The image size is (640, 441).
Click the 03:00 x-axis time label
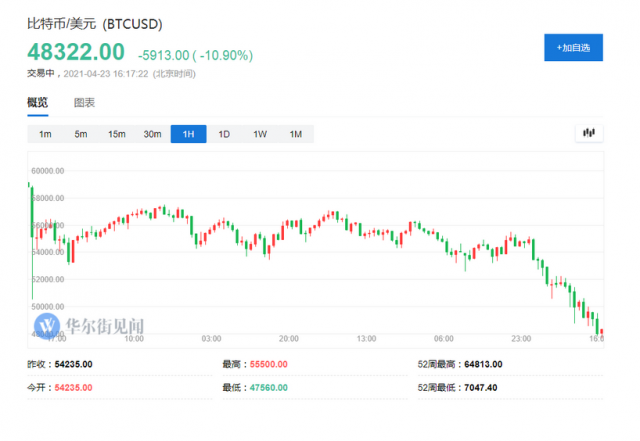tap(211, 339)
